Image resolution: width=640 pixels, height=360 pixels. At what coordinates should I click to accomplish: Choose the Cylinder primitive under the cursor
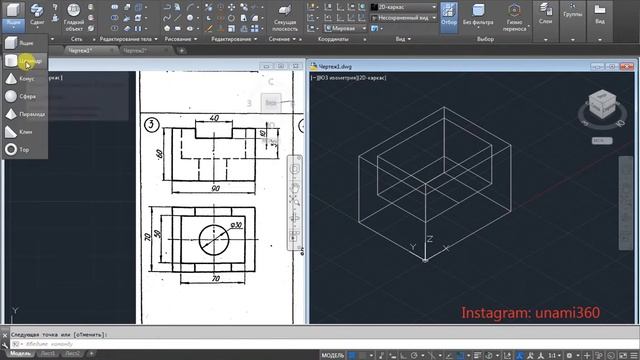24,61
